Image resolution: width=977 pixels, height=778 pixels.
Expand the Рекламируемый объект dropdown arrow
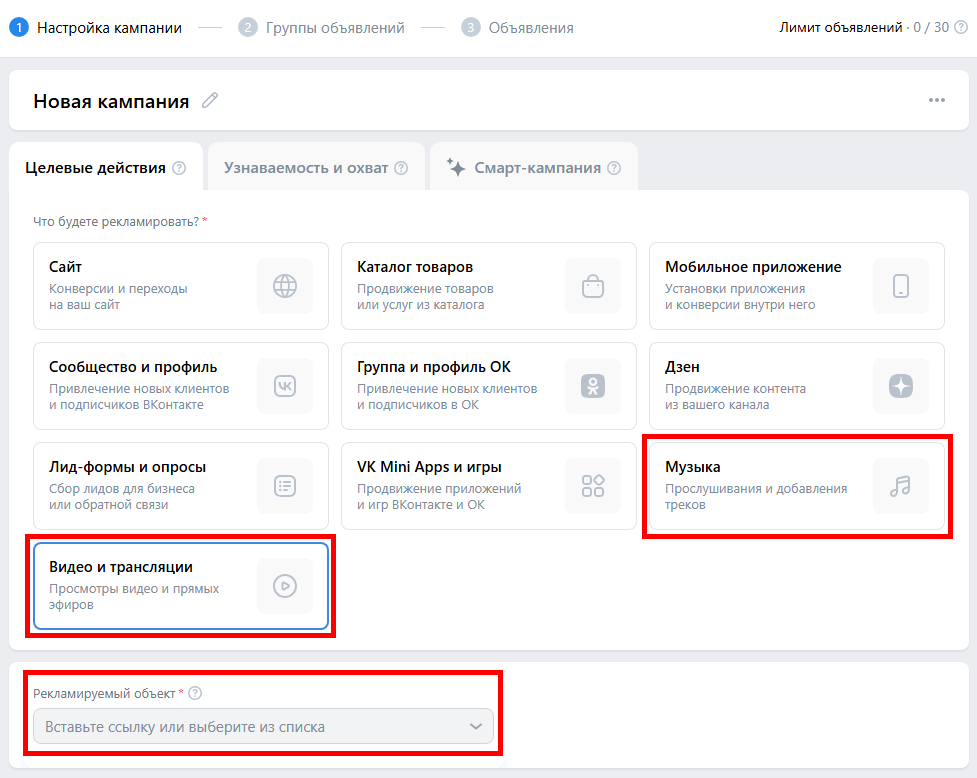(x=476, y=726)
